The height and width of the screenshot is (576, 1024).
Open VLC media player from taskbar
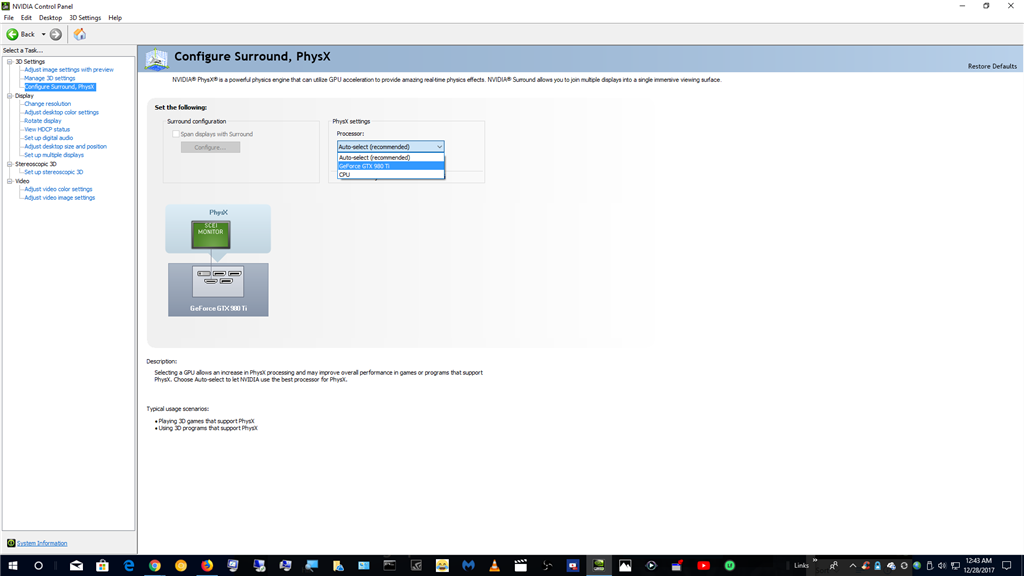(x=494, y=566)
